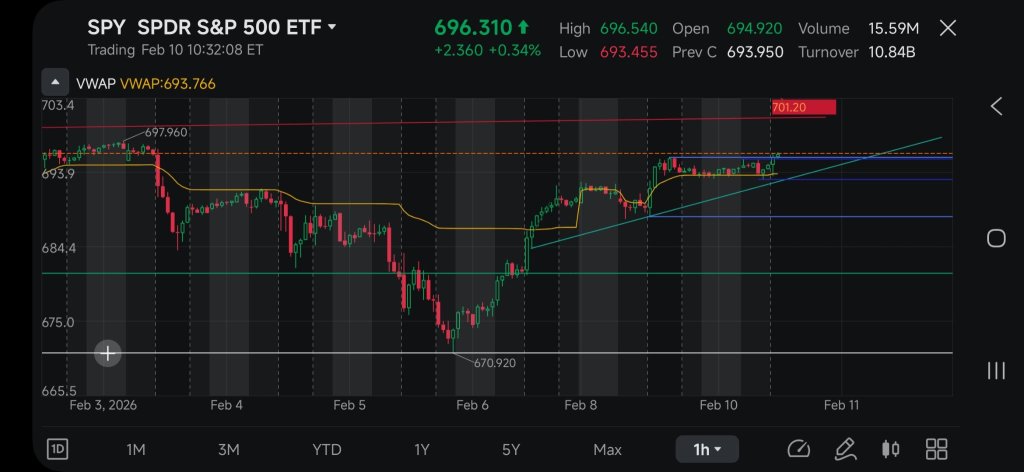Switch to the 1M range tab

click(135, 450)
